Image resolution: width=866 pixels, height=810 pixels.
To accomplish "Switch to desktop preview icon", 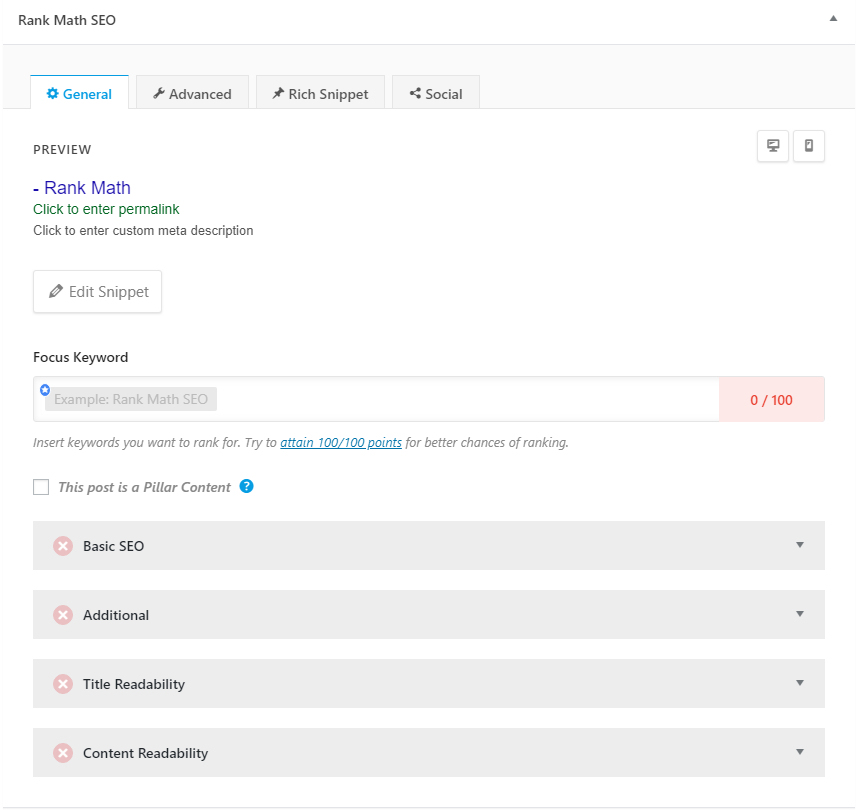I will coord(773,146).
